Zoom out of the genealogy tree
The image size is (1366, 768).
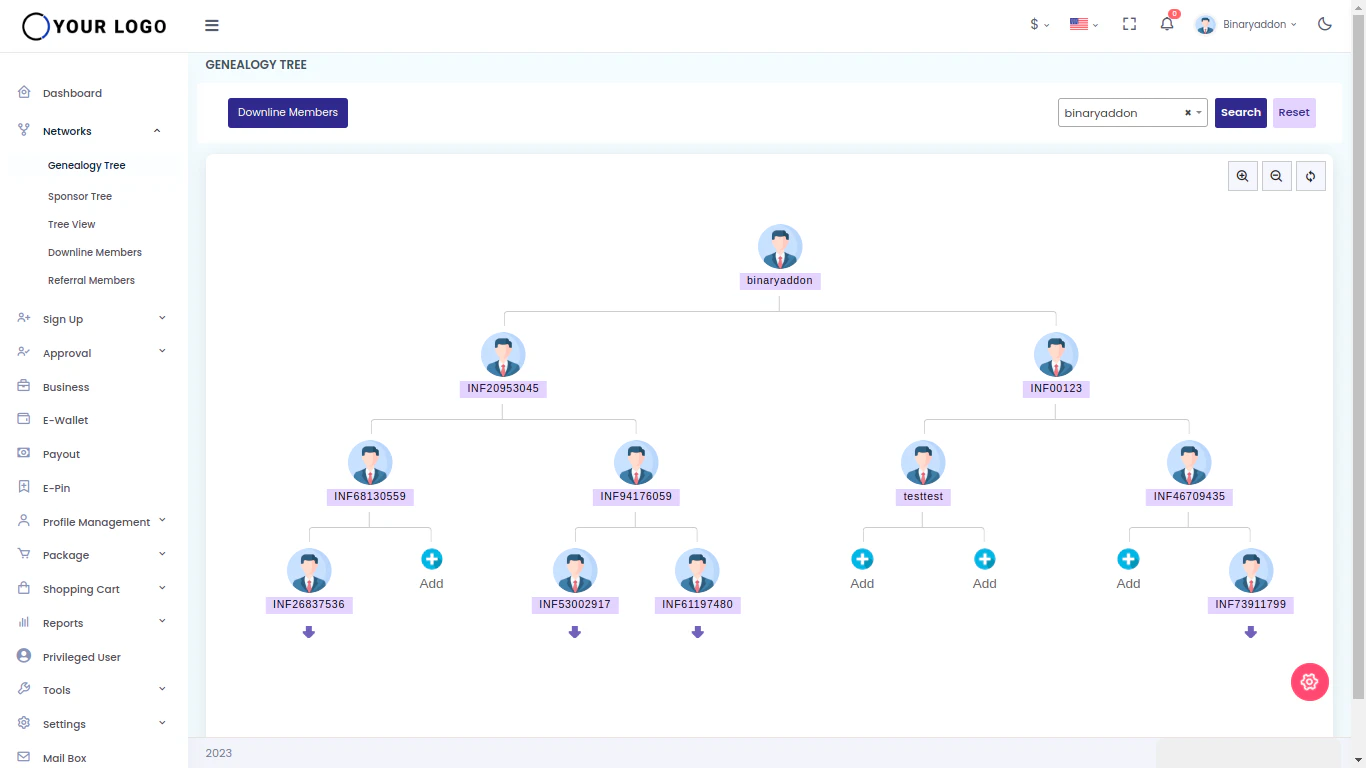click(1276, 175)
